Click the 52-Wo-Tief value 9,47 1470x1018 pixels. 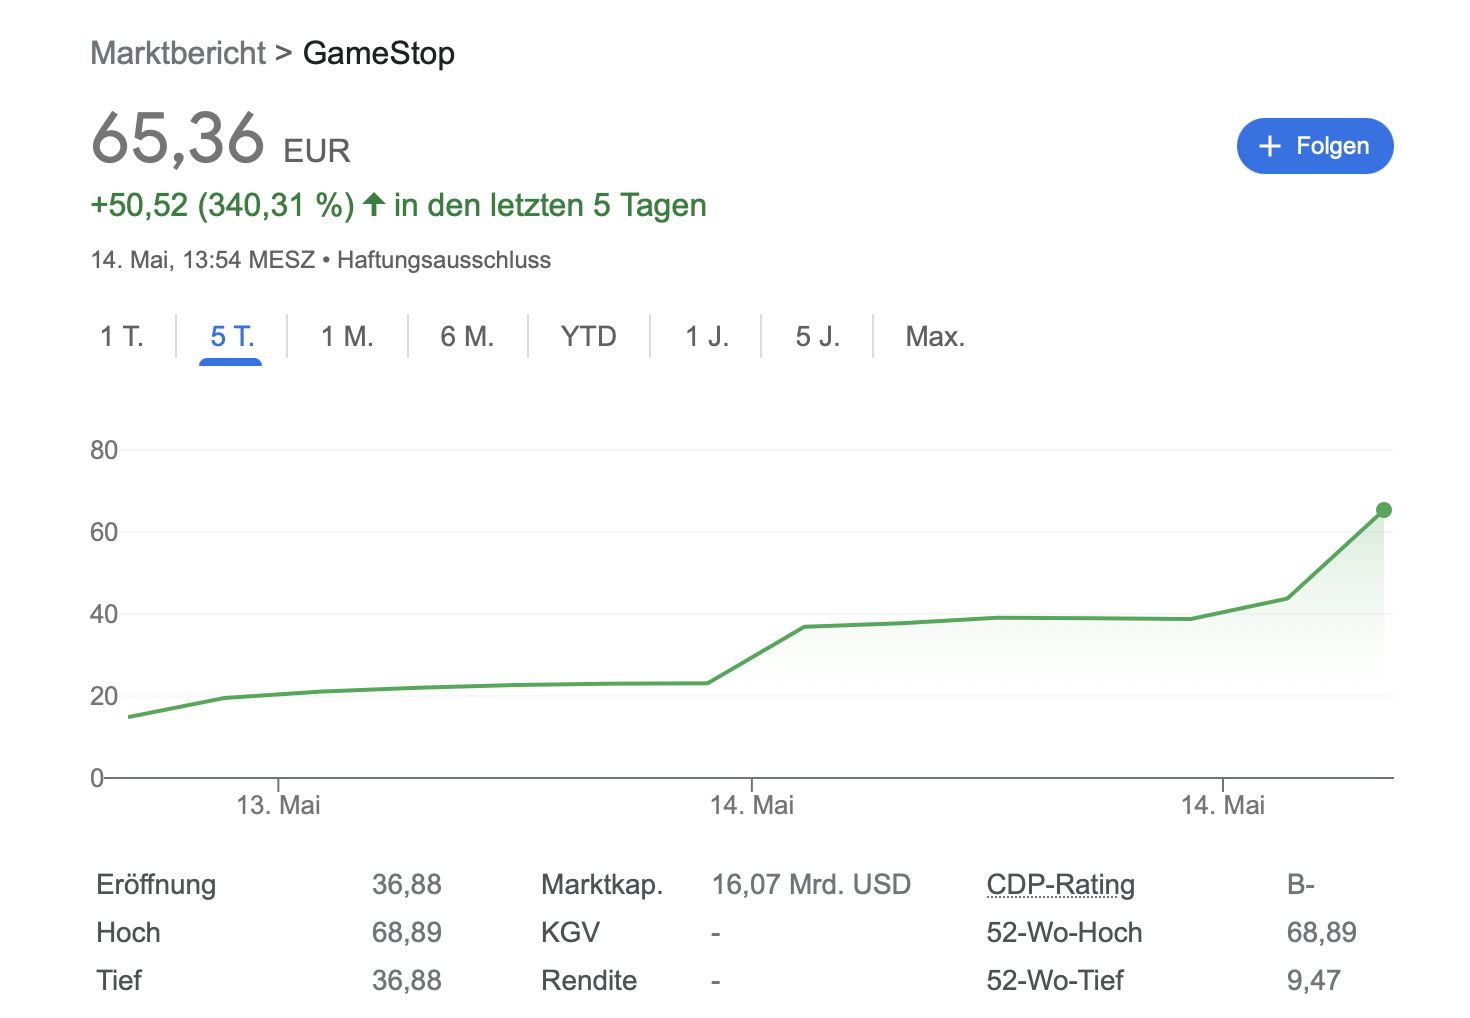[x=1314, y=981]
